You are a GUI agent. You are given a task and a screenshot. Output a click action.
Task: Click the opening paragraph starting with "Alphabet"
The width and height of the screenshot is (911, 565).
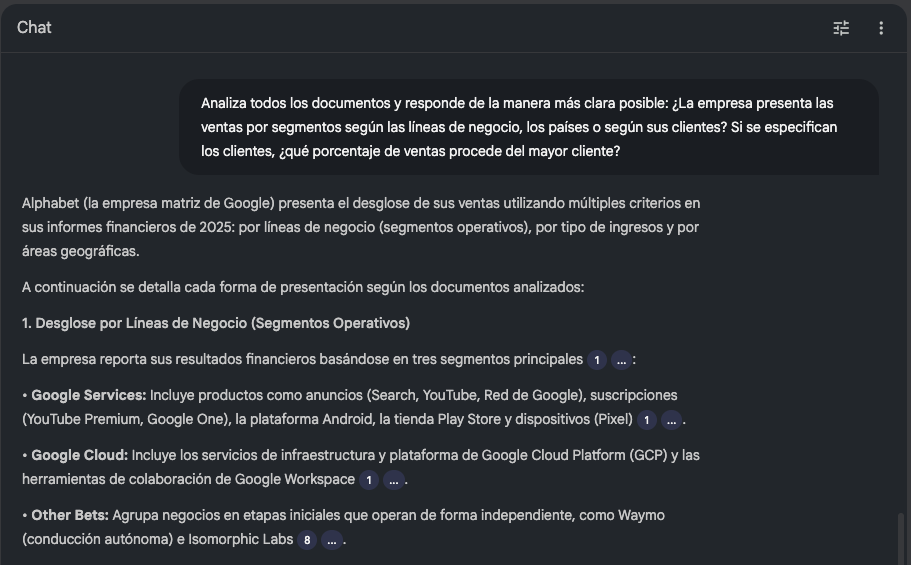(360, 227)
